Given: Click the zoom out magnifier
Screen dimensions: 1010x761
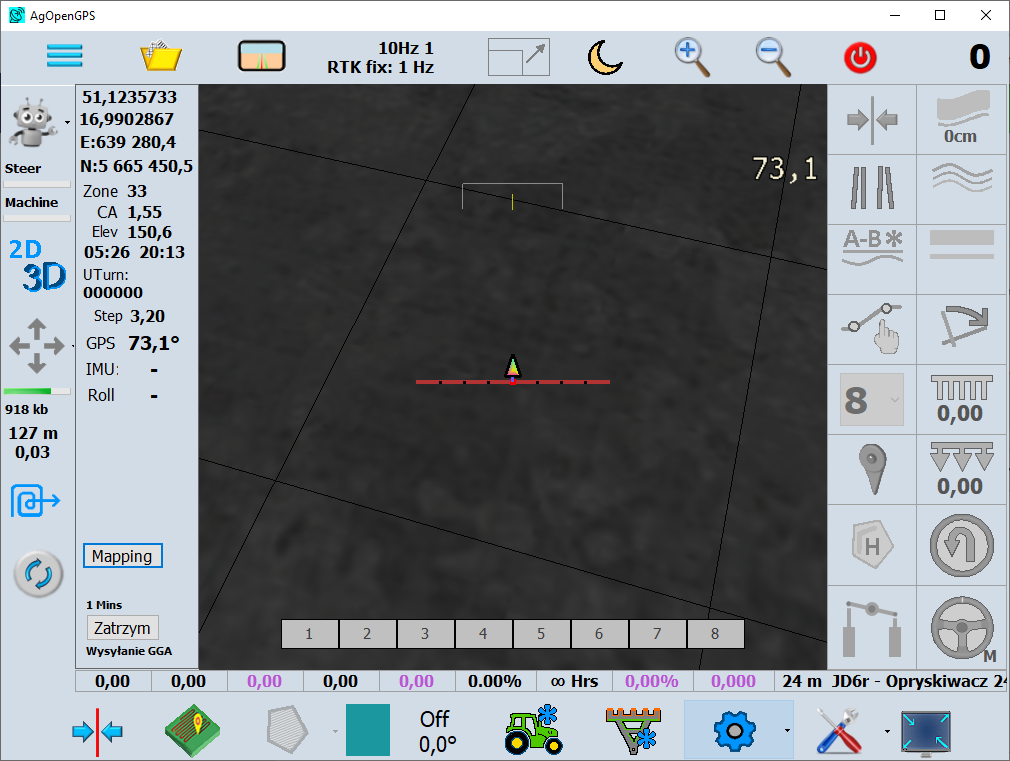Looking at the screenshot, I should [x=773, y=57].
